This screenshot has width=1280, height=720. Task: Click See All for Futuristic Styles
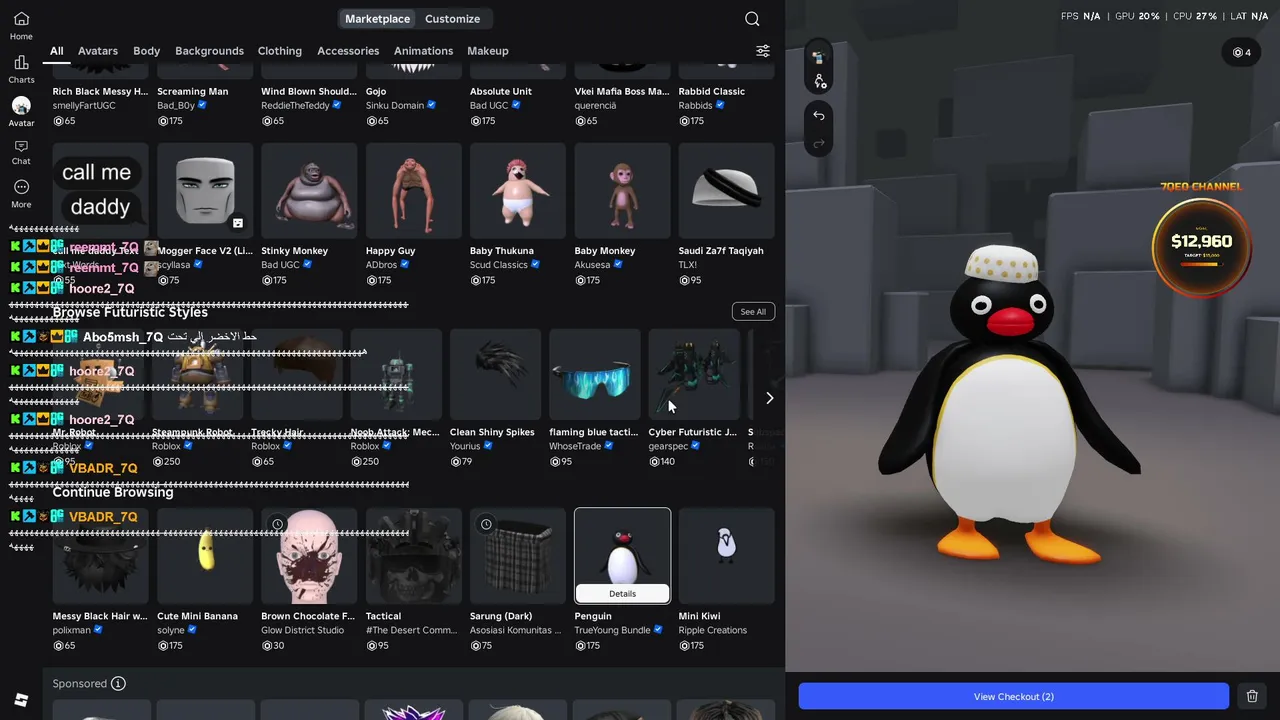pyautogui.click(x=753, y=312)
